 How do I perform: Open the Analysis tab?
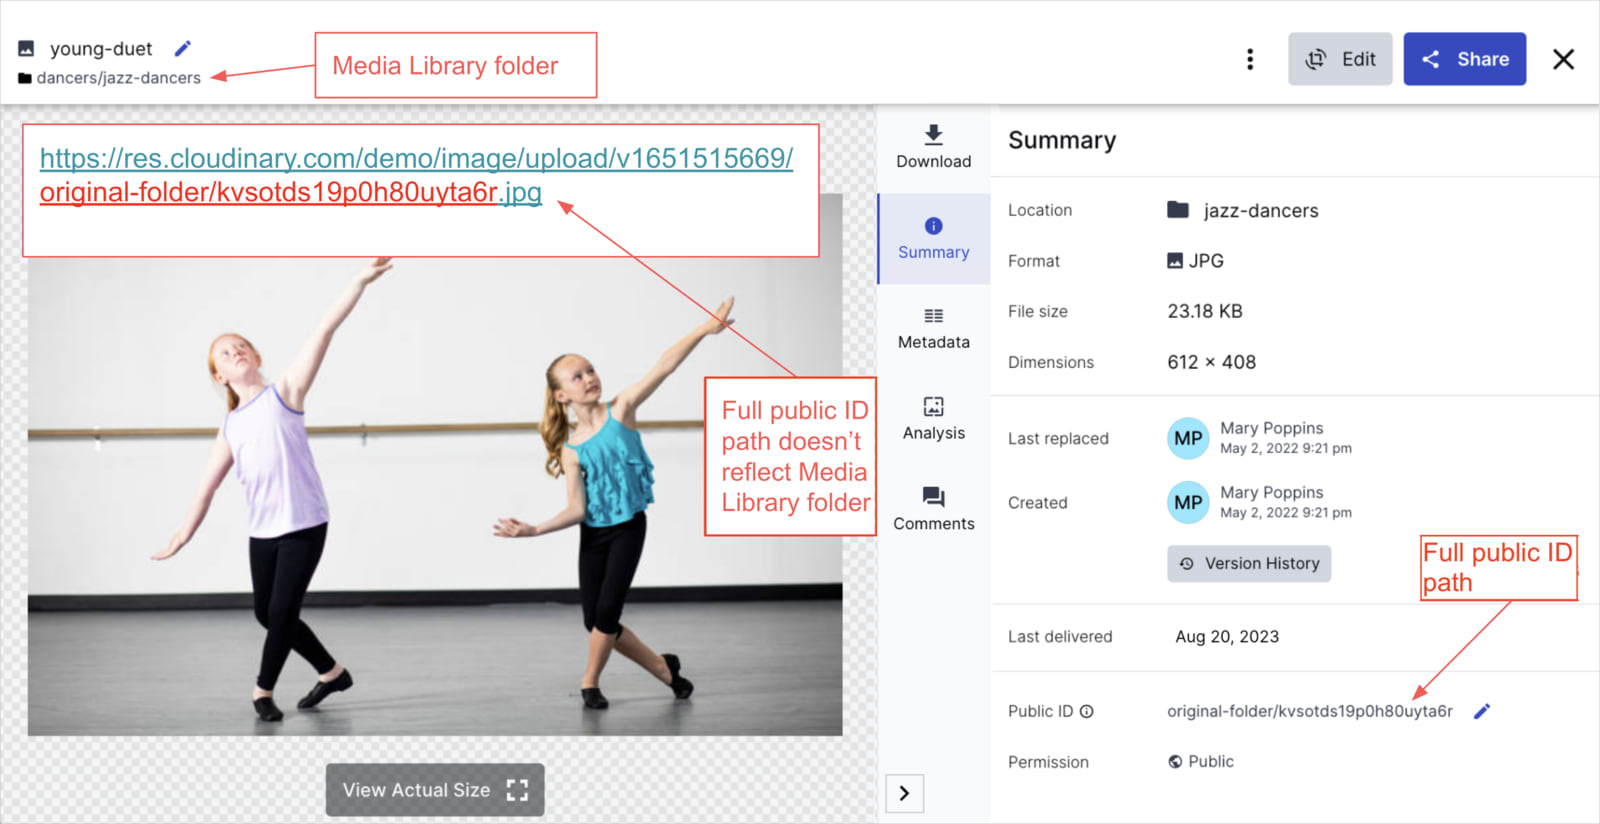click(933, 419)
